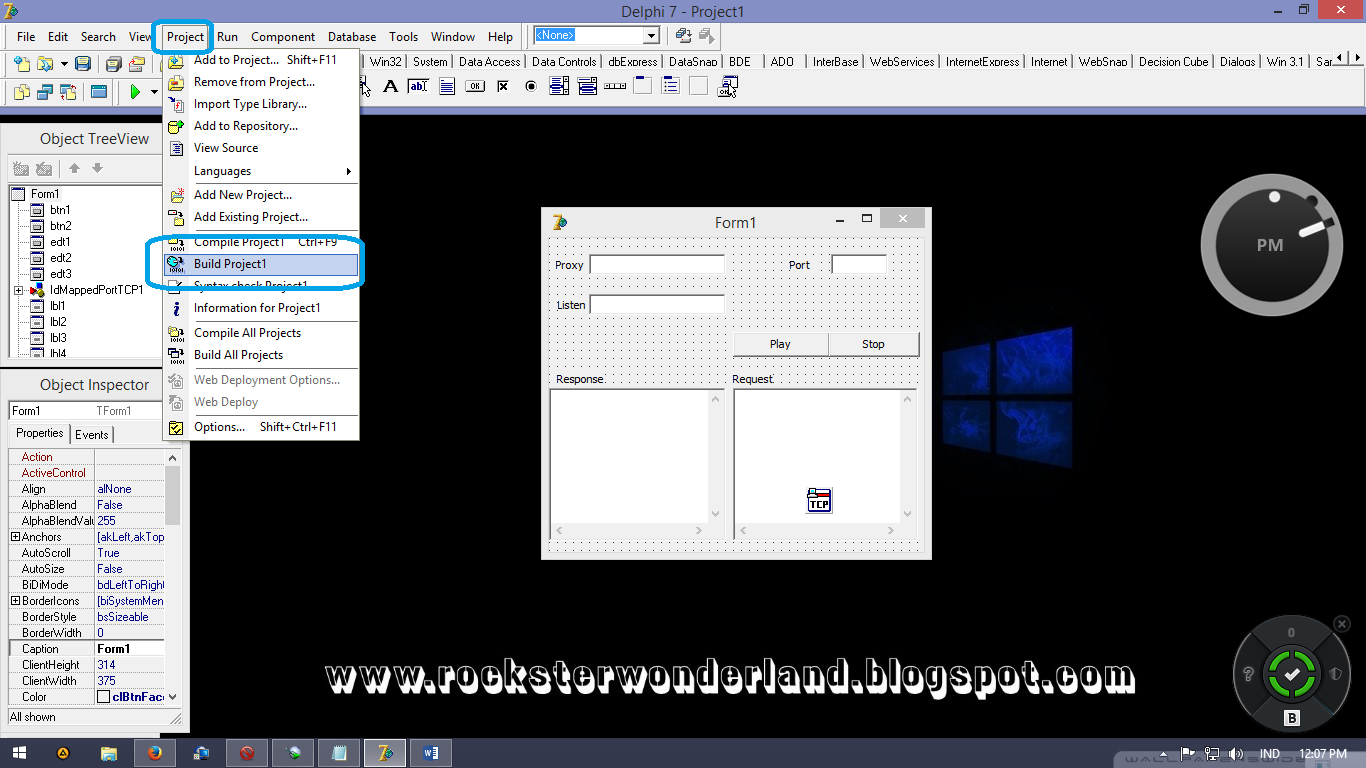Screen dimensions: 1366x768
Task: Select the Label component icon in palette
Action: (x=390, y=87)
